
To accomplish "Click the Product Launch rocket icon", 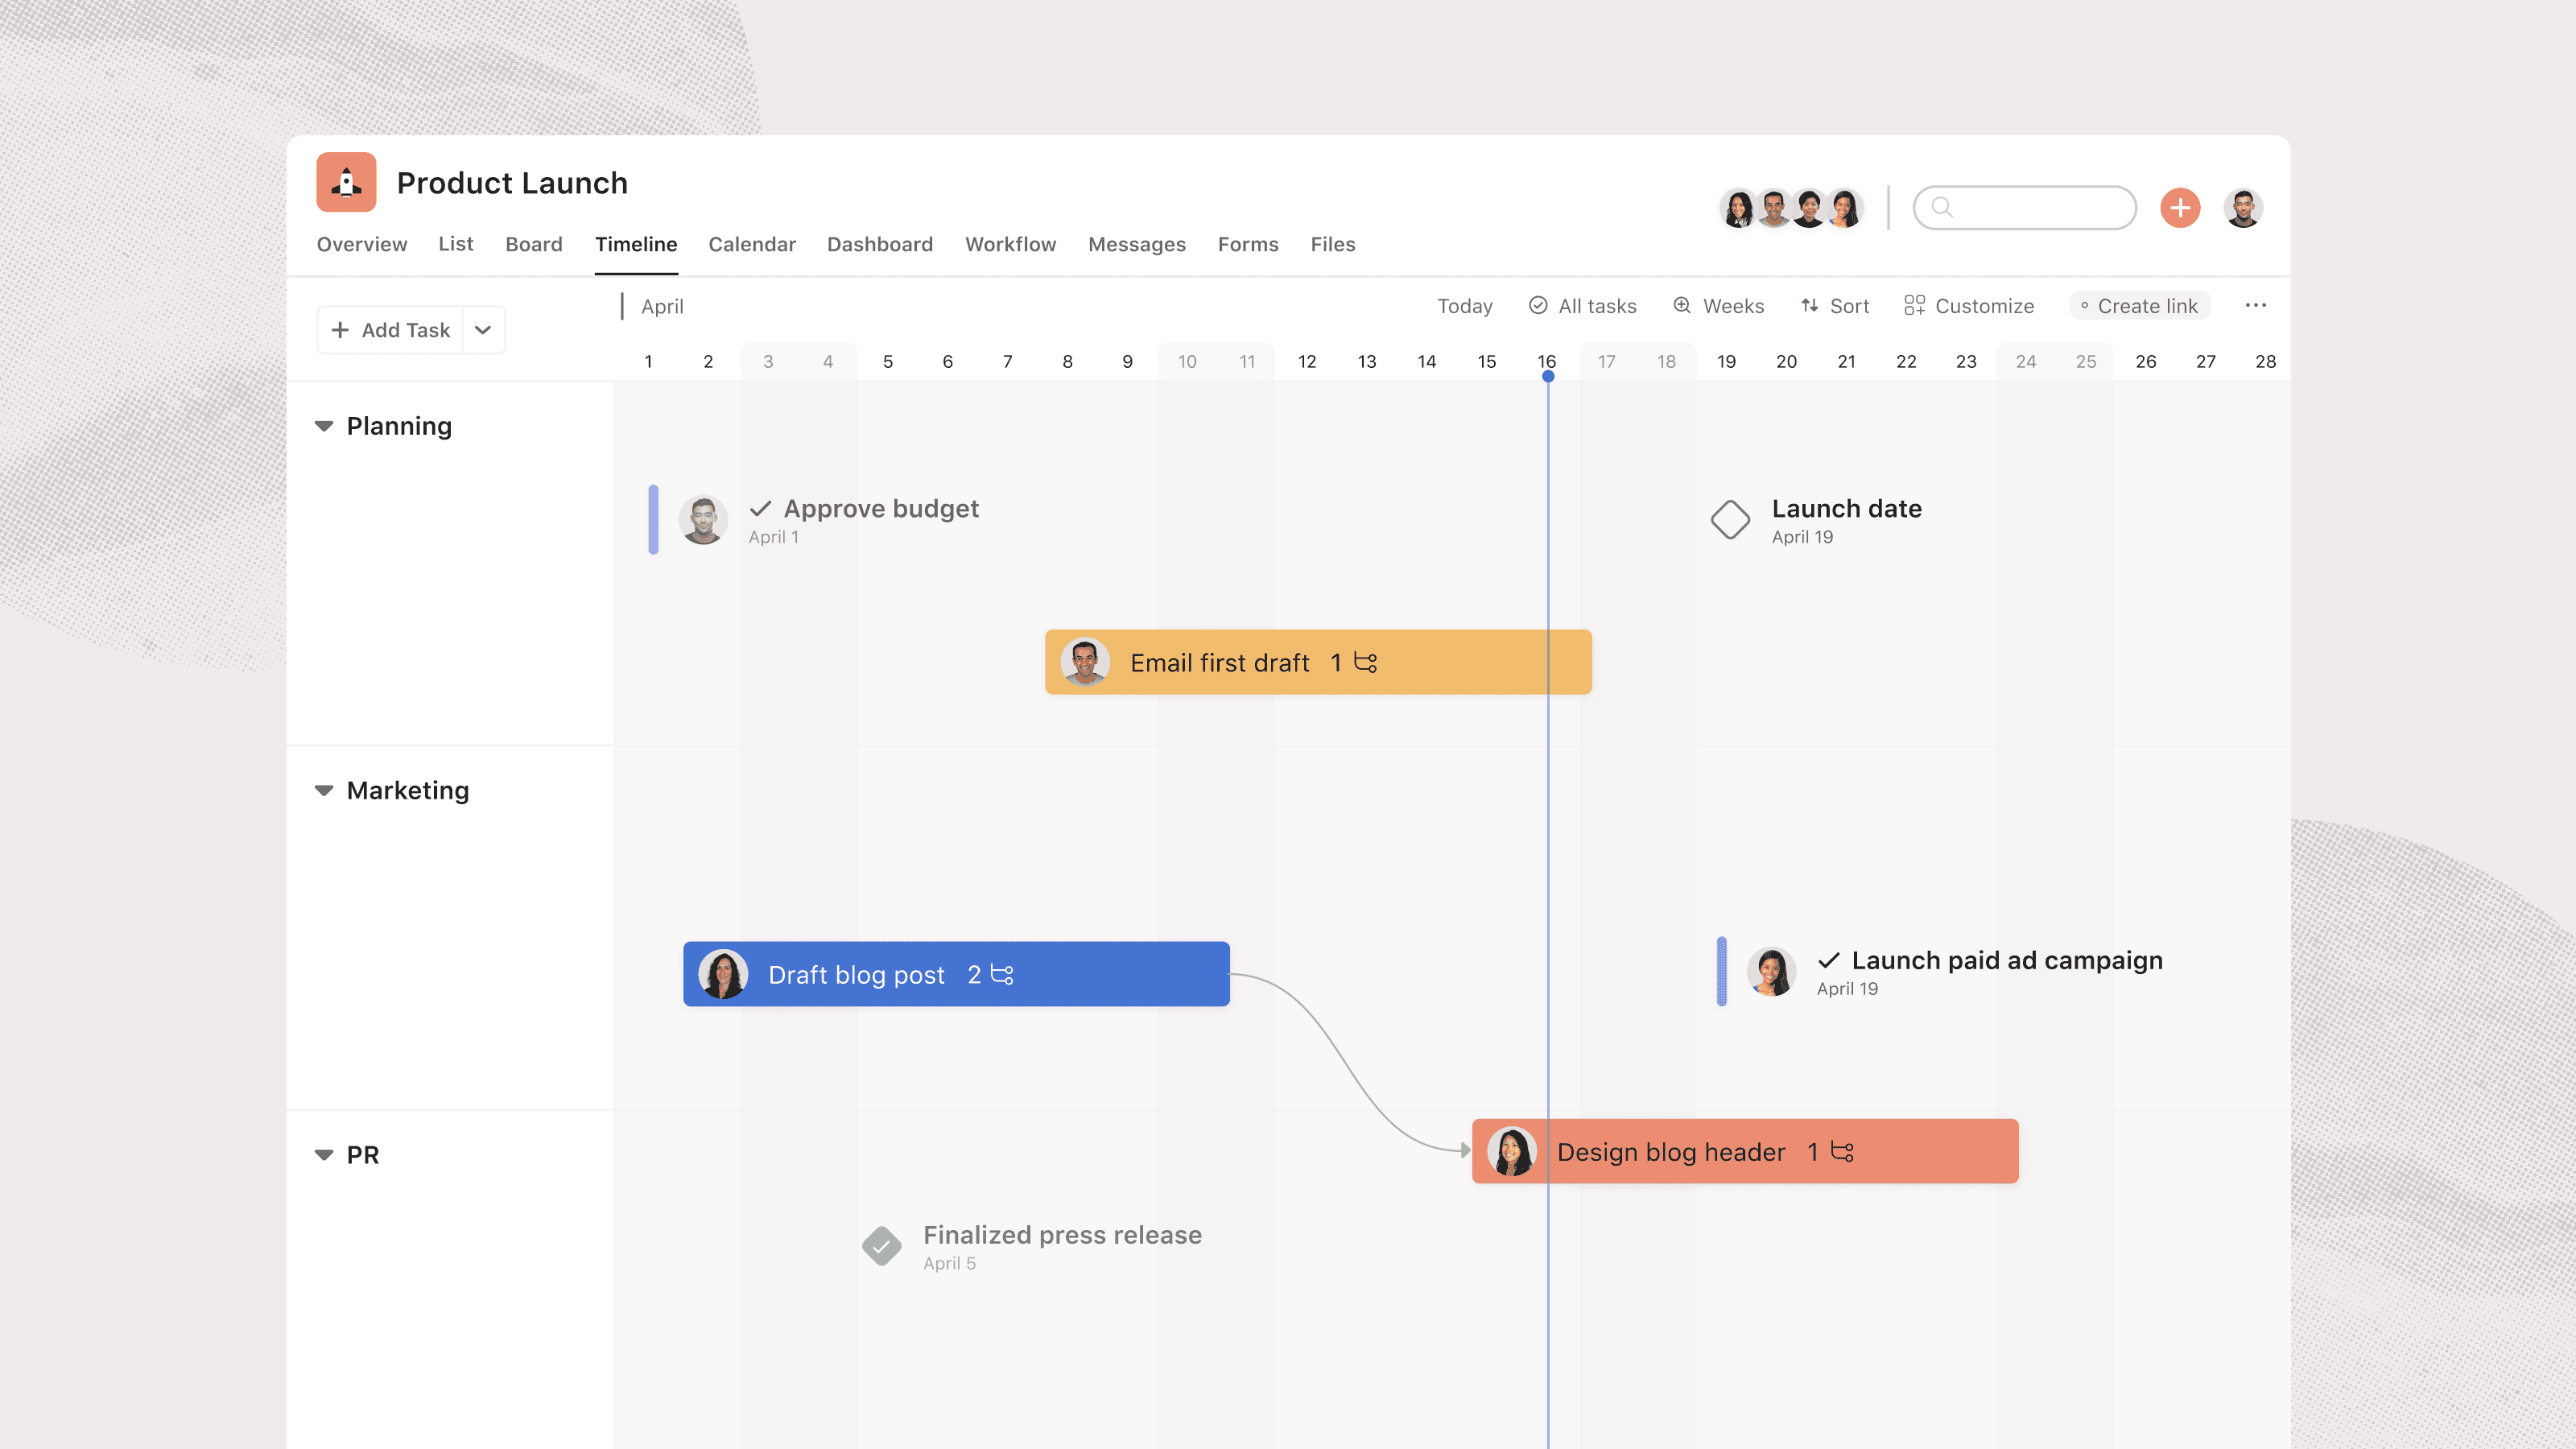I will click(345, 182).
